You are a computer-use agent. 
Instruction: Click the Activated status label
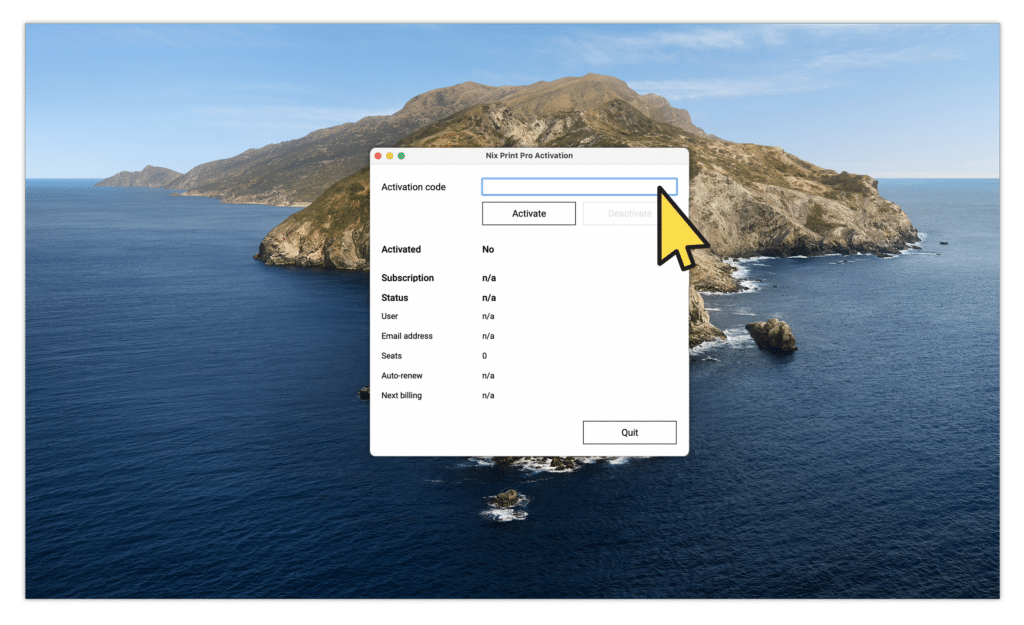(401, 249)
